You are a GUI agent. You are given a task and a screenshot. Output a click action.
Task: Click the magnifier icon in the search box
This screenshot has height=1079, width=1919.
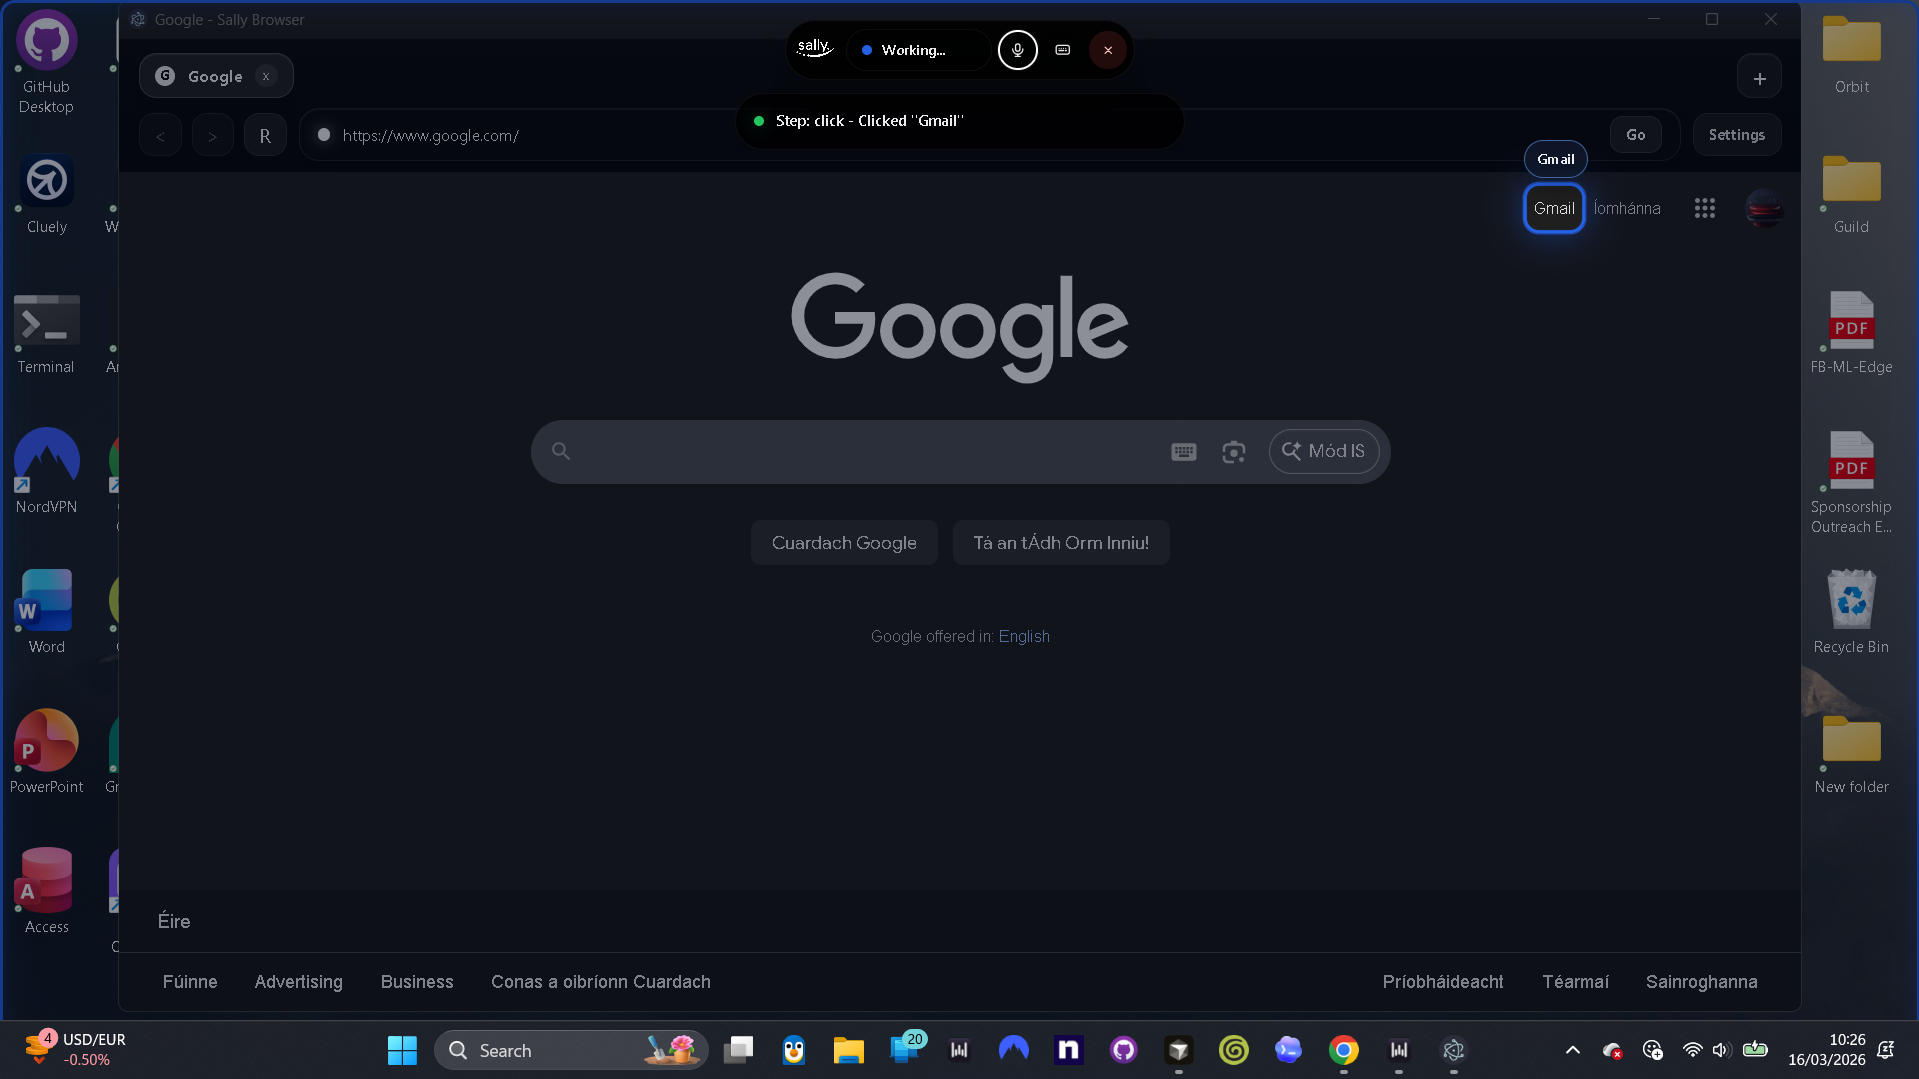click(x=561, y=452)
